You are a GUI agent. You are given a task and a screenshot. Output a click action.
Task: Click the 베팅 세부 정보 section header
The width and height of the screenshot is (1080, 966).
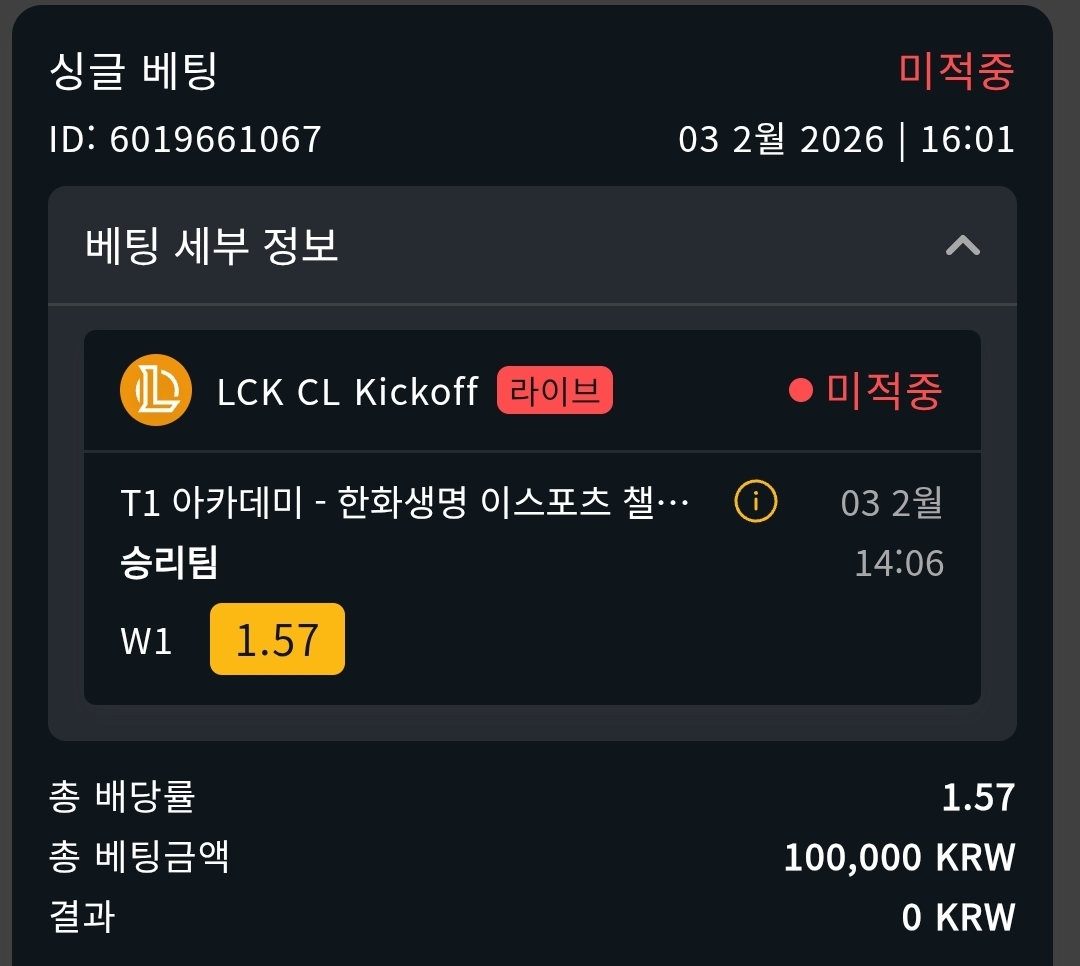click(212, 245)
